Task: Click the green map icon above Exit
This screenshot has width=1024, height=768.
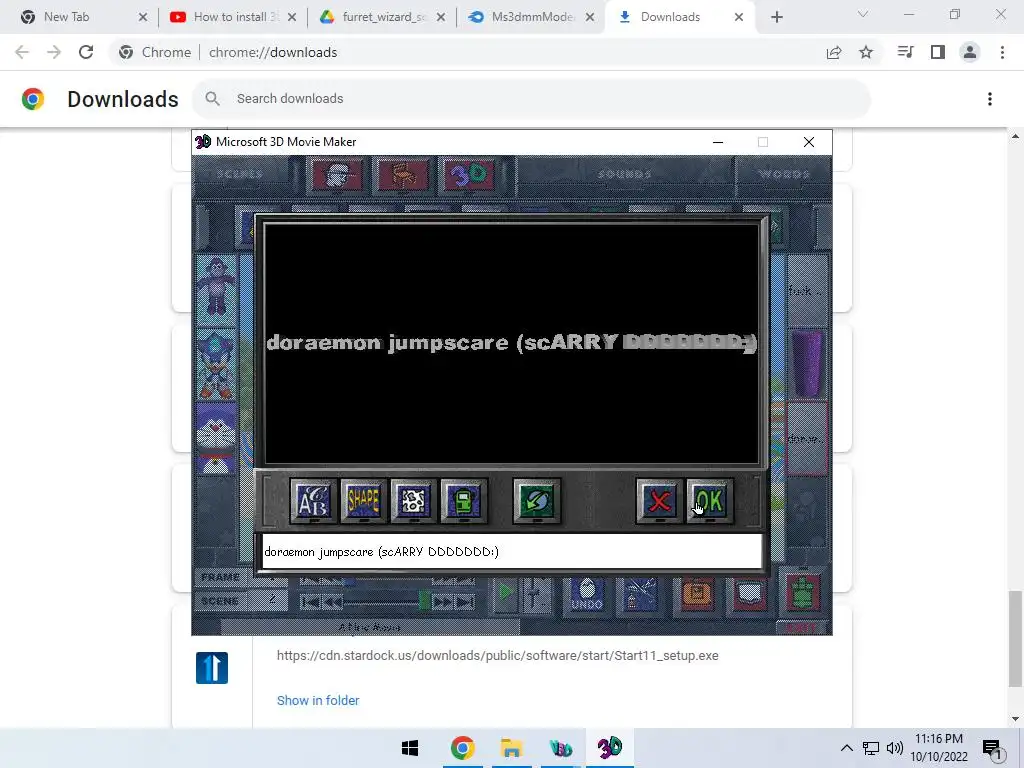Action: 803,592
